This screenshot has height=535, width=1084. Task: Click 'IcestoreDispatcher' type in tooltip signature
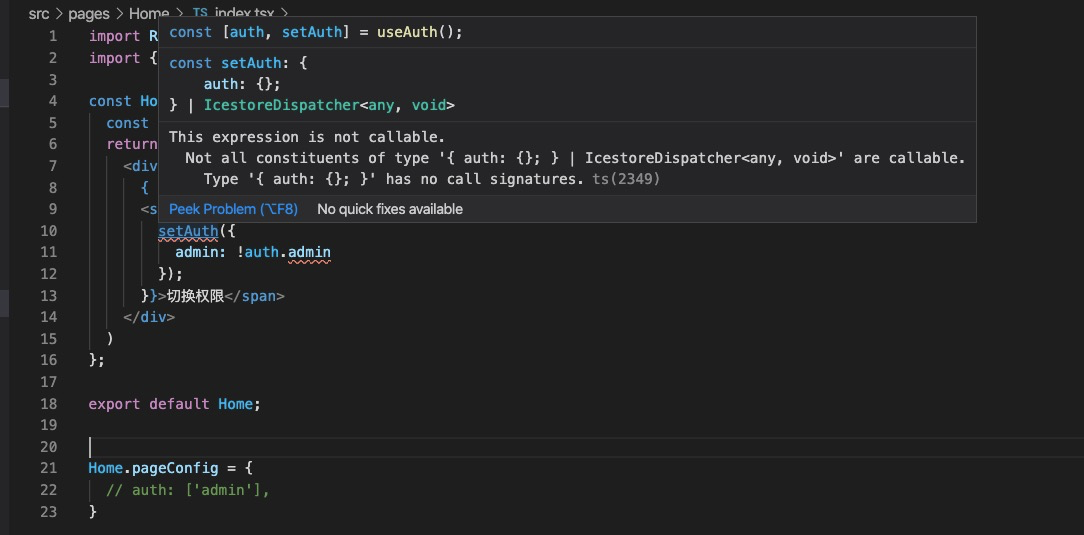click(281, 106)
